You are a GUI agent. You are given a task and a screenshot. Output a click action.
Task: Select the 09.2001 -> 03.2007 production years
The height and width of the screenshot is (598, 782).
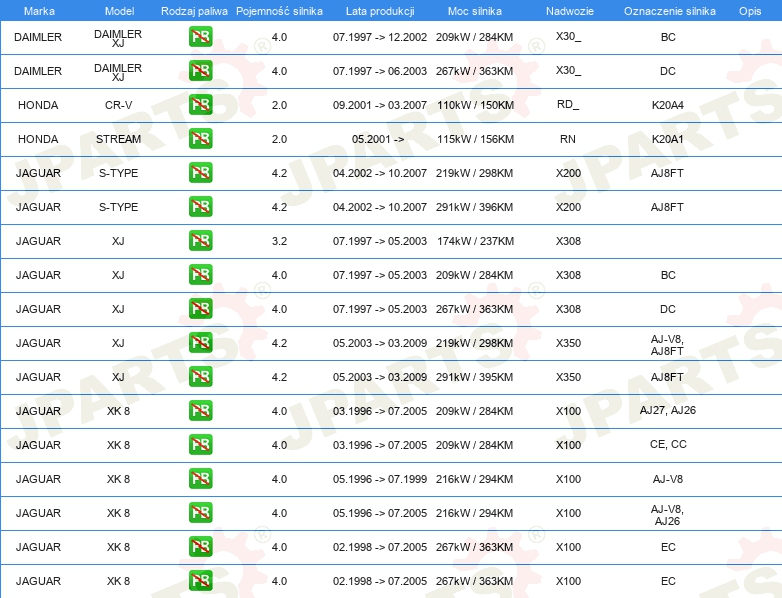click(380, 105)
